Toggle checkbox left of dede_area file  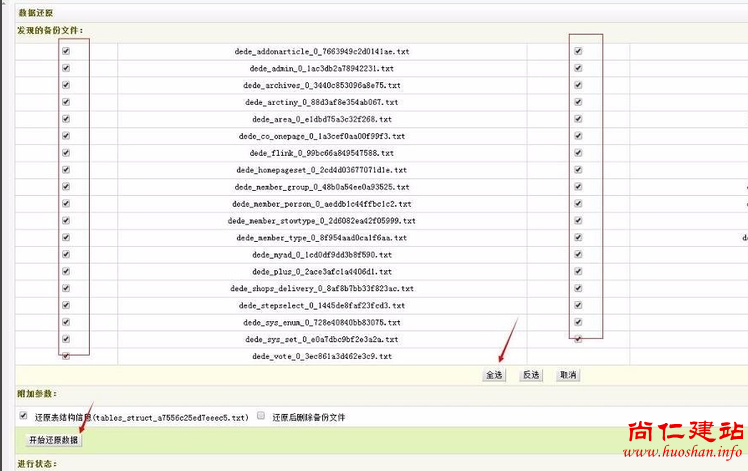point(66,119)
